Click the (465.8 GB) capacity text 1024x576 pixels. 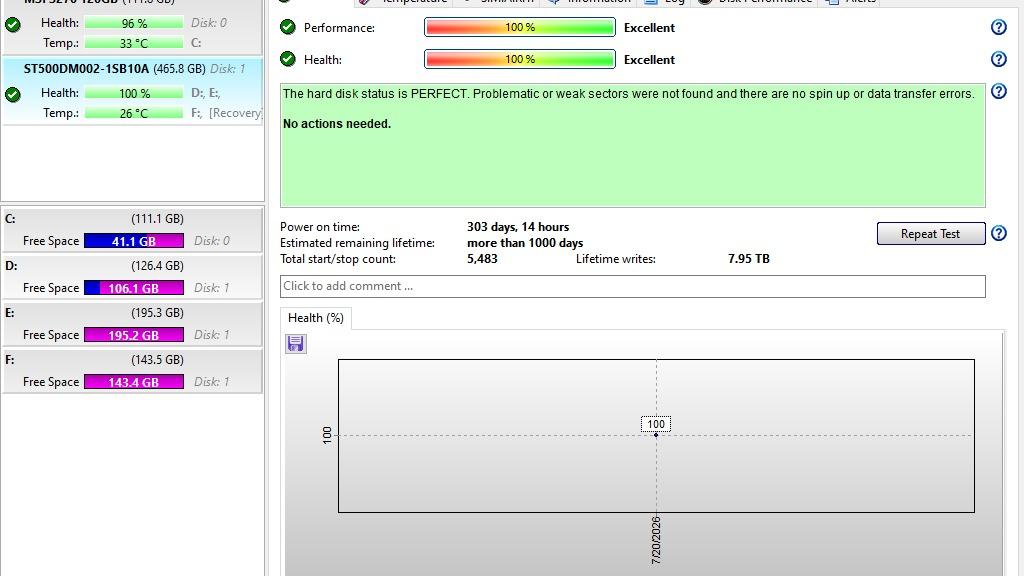(180, 69)
